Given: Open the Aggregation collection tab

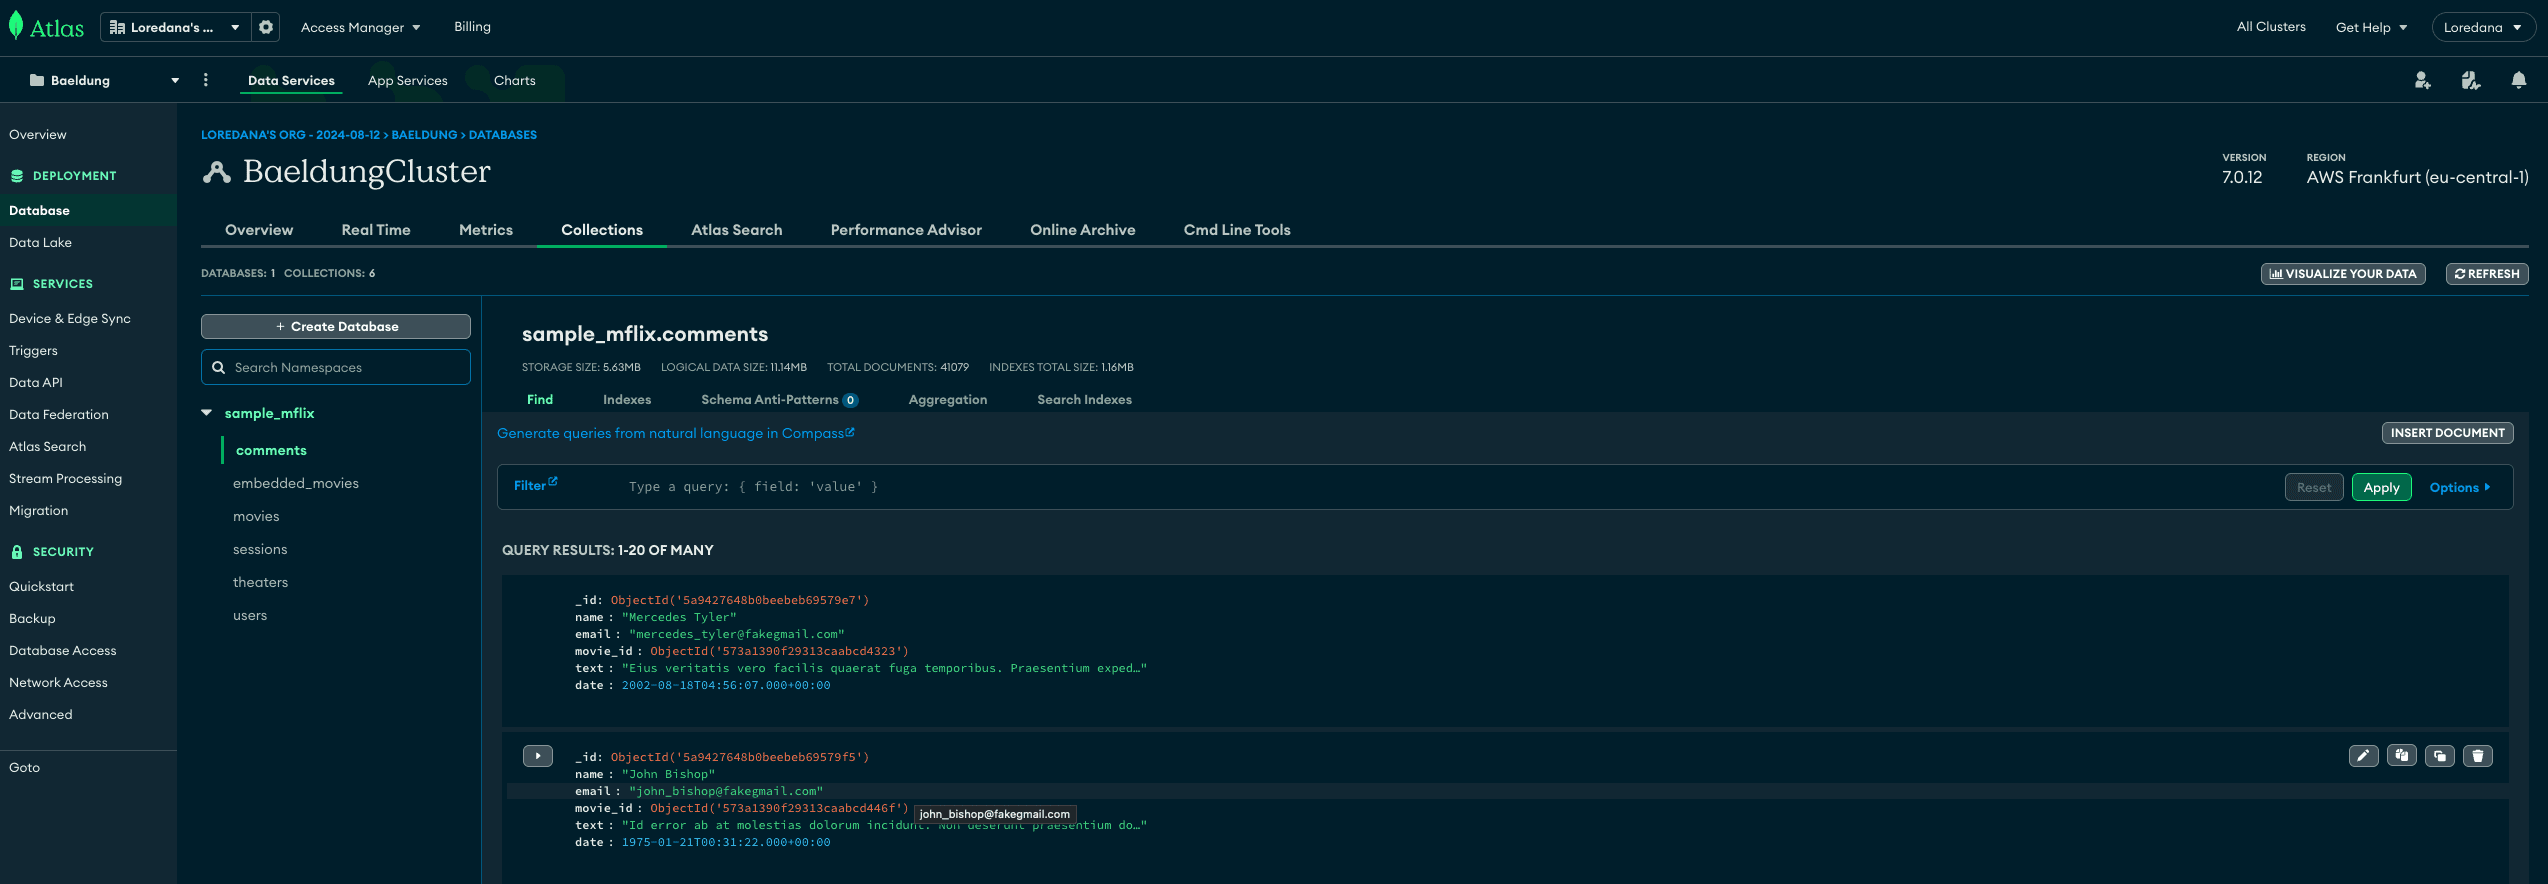Looking at the screenshot, I should tap(948, 399).
